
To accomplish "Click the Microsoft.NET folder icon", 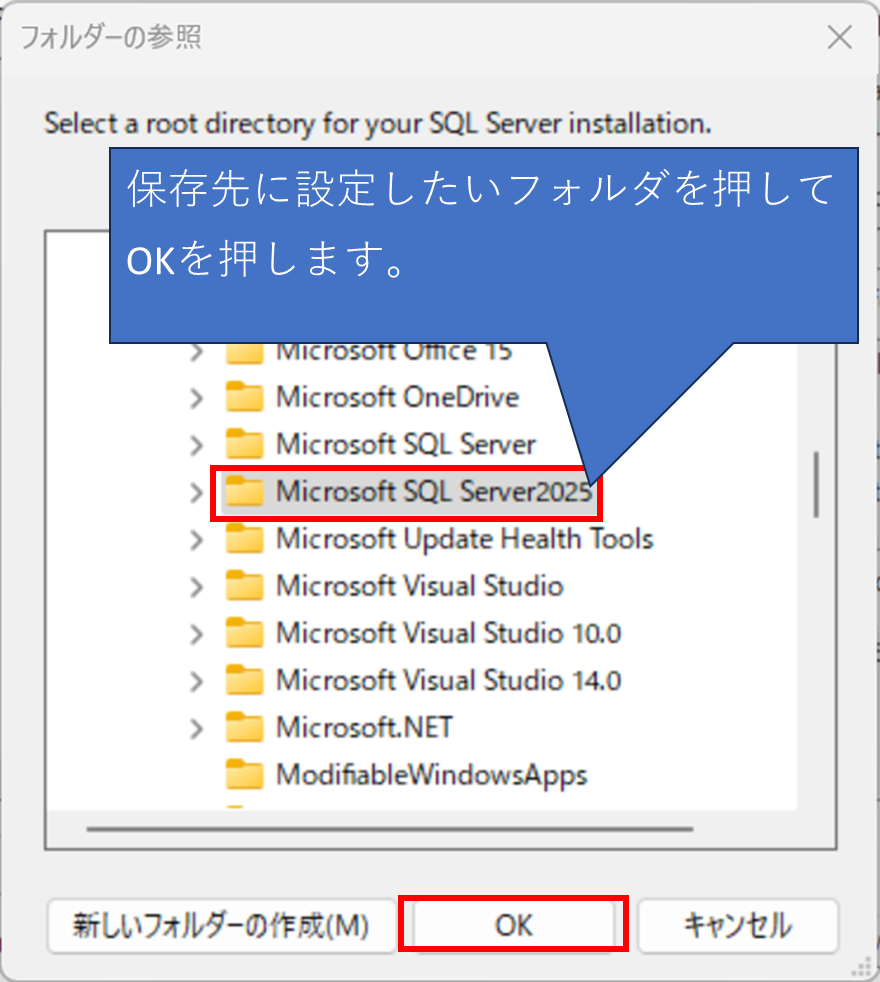I will (244, 728).
